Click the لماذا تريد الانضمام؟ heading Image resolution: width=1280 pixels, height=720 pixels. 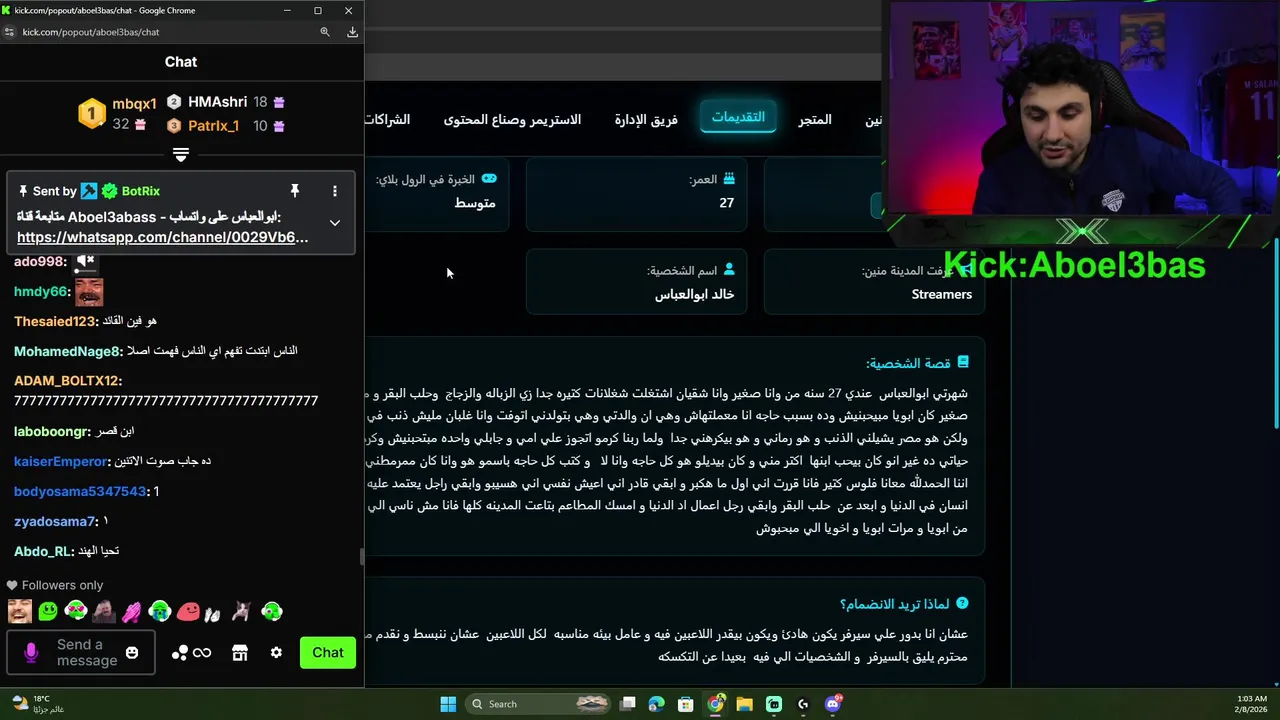click(904, 604)
